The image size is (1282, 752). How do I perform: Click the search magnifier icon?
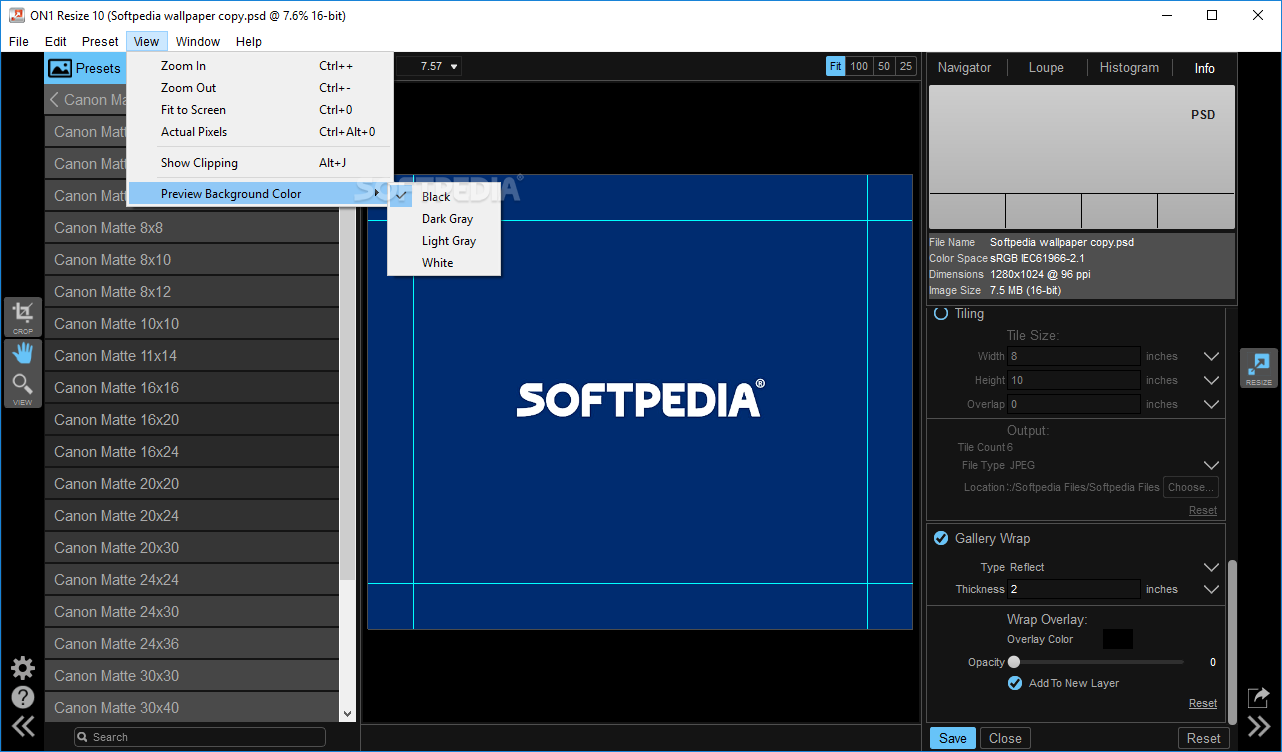[x=83, y=737]
